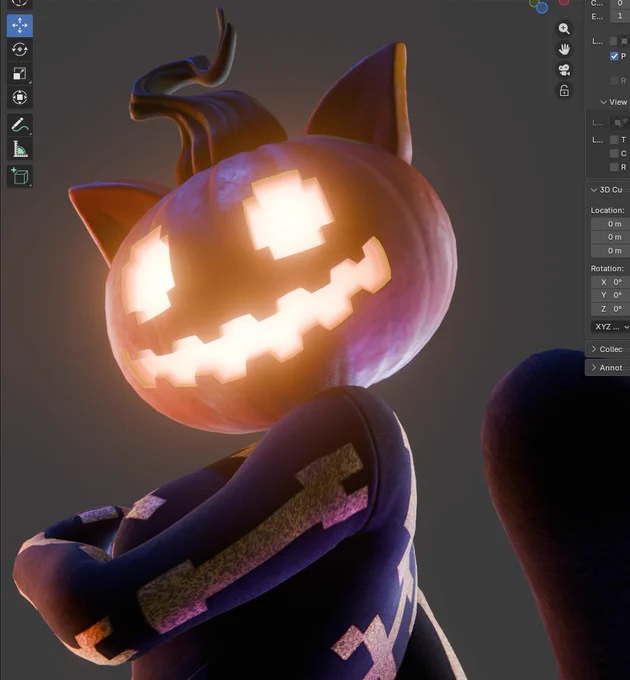The width and height of the screenshot is (630, 680).
Task: Enable the first L... checkbox above P
Action: pyautogui.click(x=614, y=41)
